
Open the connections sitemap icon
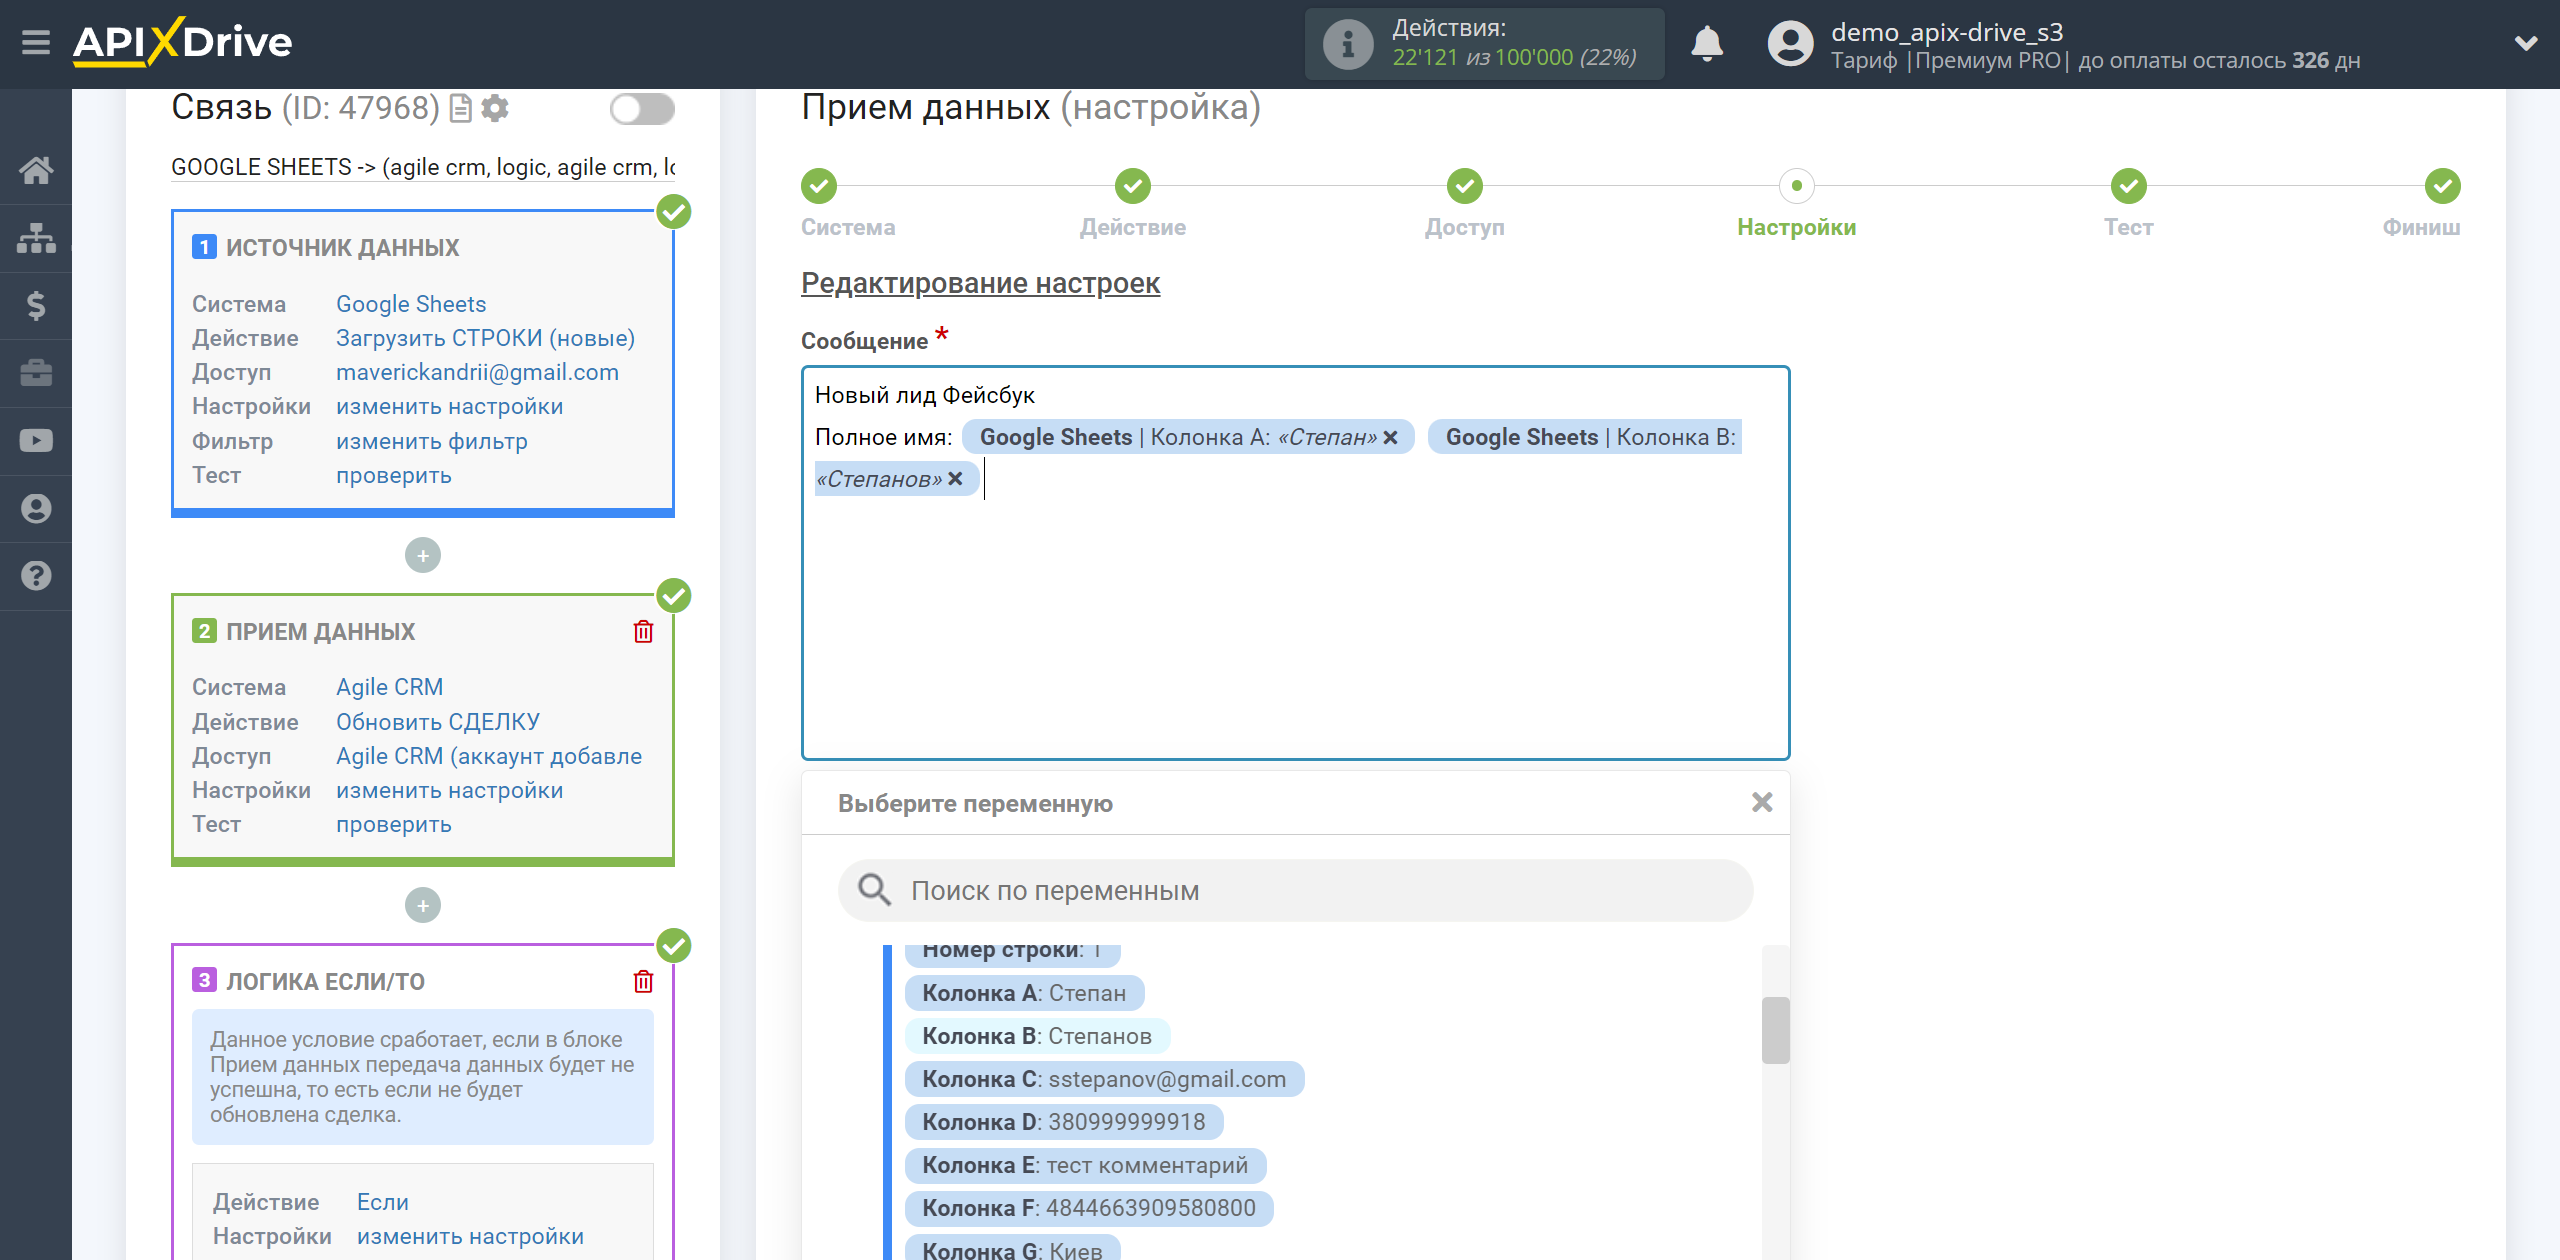pos(36,238)
